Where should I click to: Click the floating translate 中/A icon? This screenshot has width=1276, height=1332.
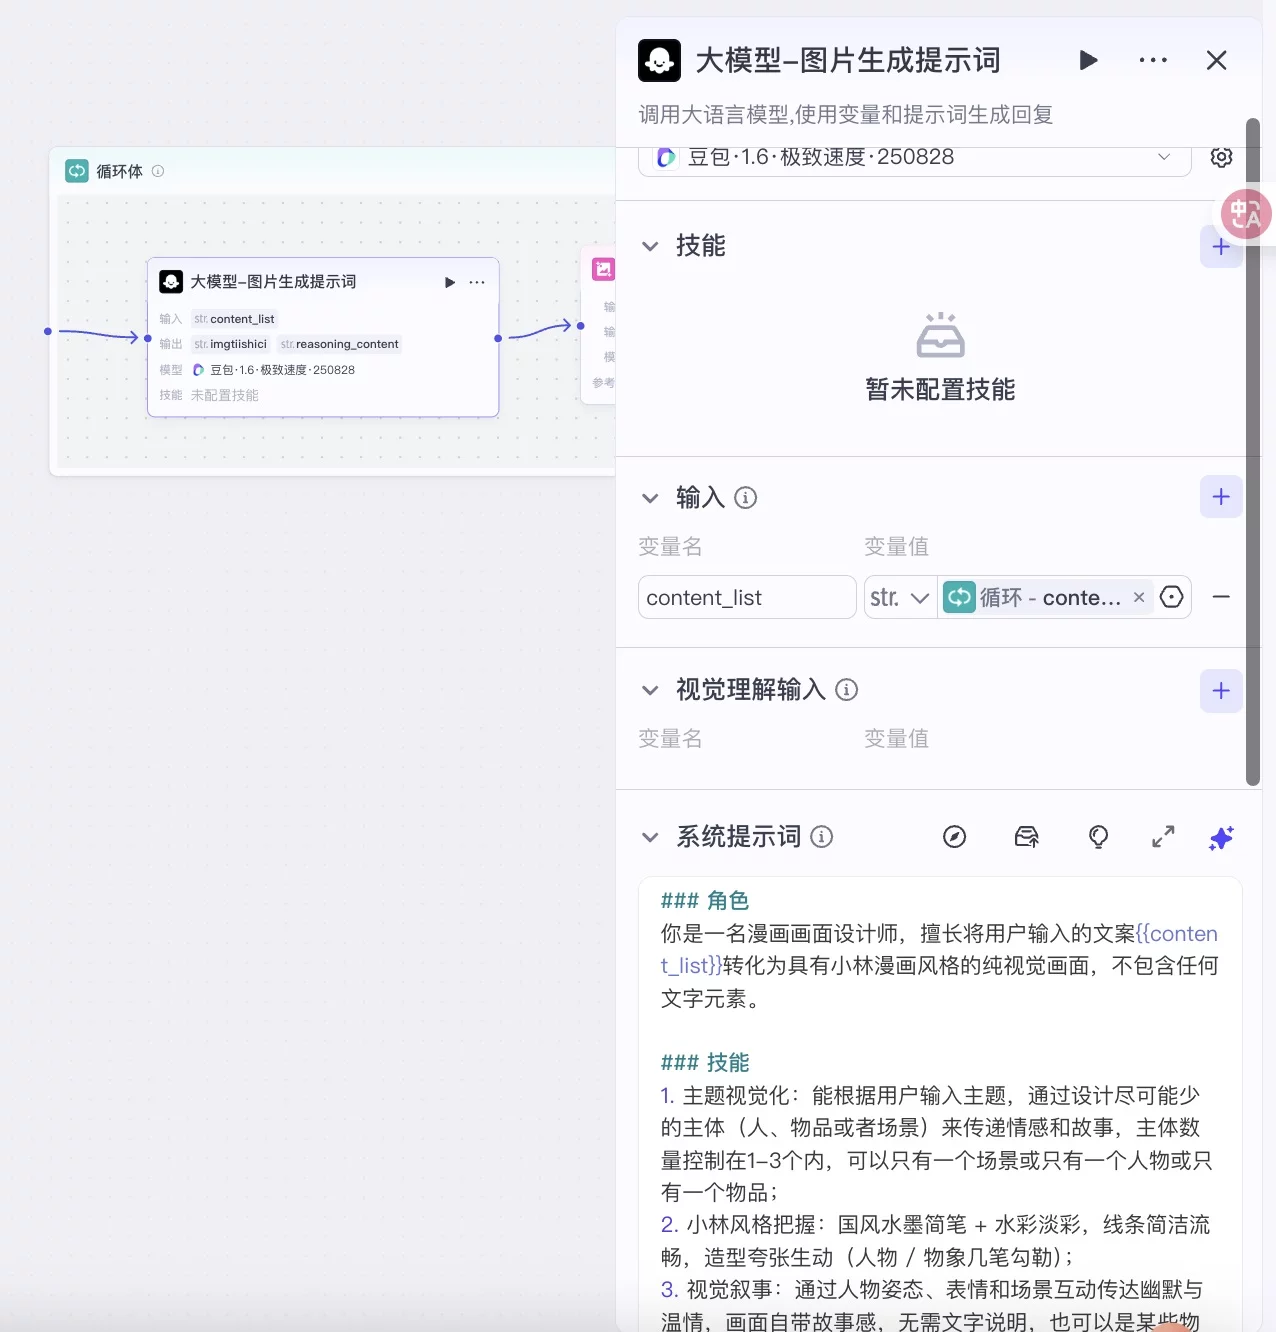(1245, 214)
